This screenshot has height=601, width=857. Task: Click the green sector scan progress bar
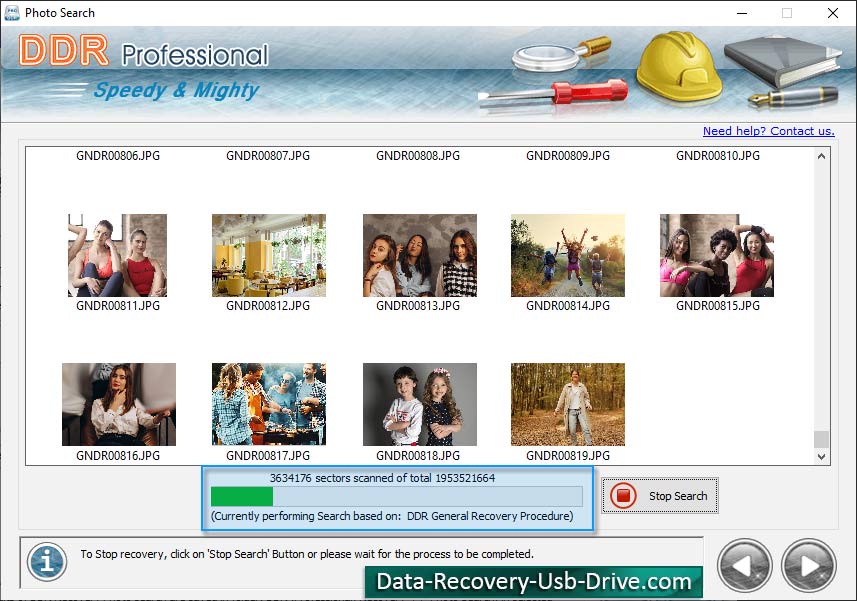(397, 496)
